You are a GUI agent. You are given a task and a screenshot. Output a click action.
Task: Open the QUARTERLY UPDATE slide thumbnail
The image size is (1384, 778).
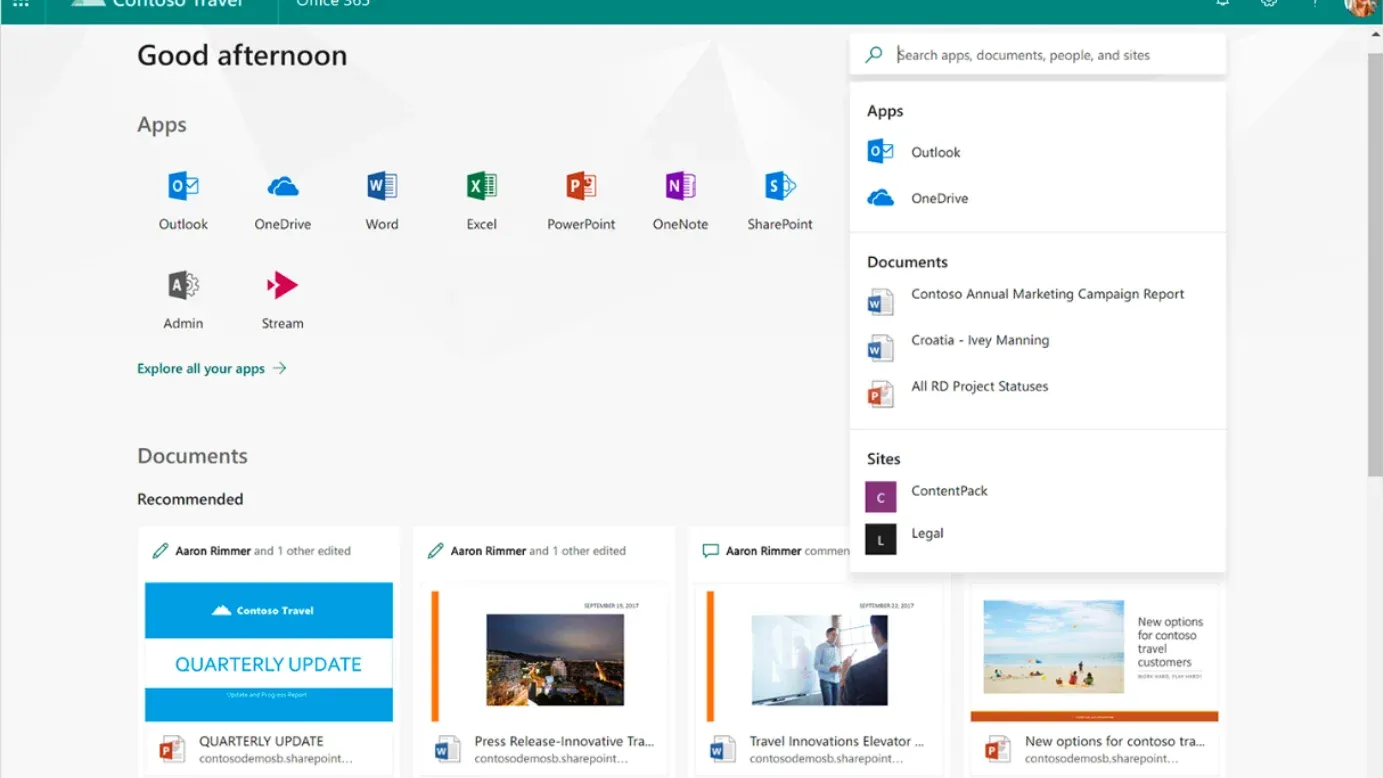pyautogui.click(x=269, y=652)
